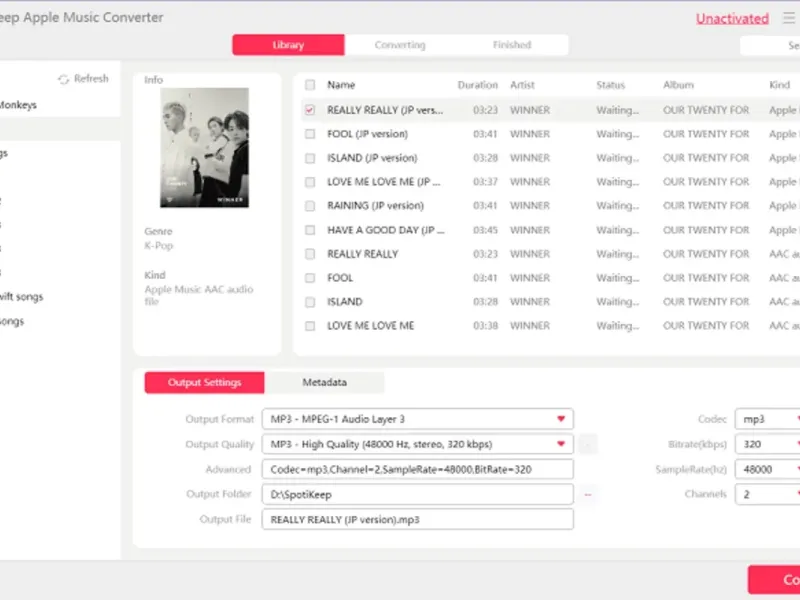Select the ISLAND (JP version) track name
The image size is (800, 600).
[x=372, y=158]
